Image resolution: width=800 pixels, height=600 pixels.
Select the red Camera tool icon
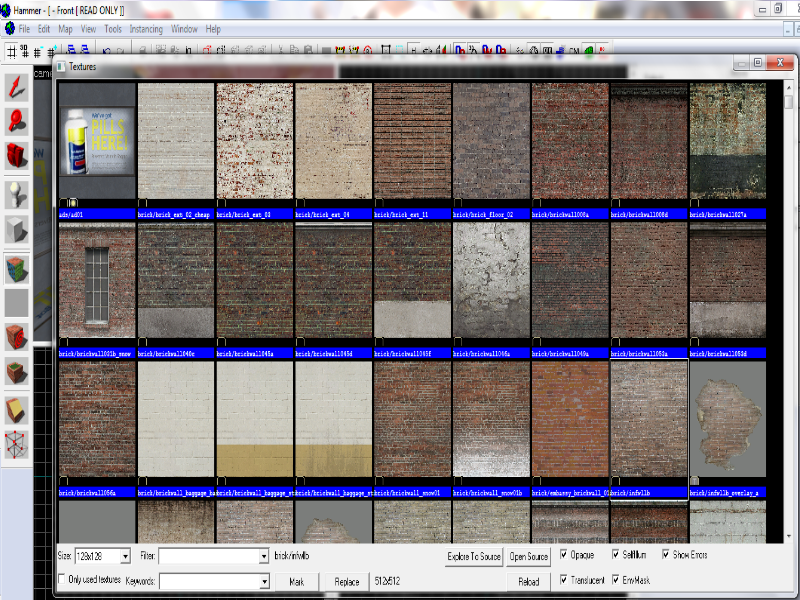[16, 155]
